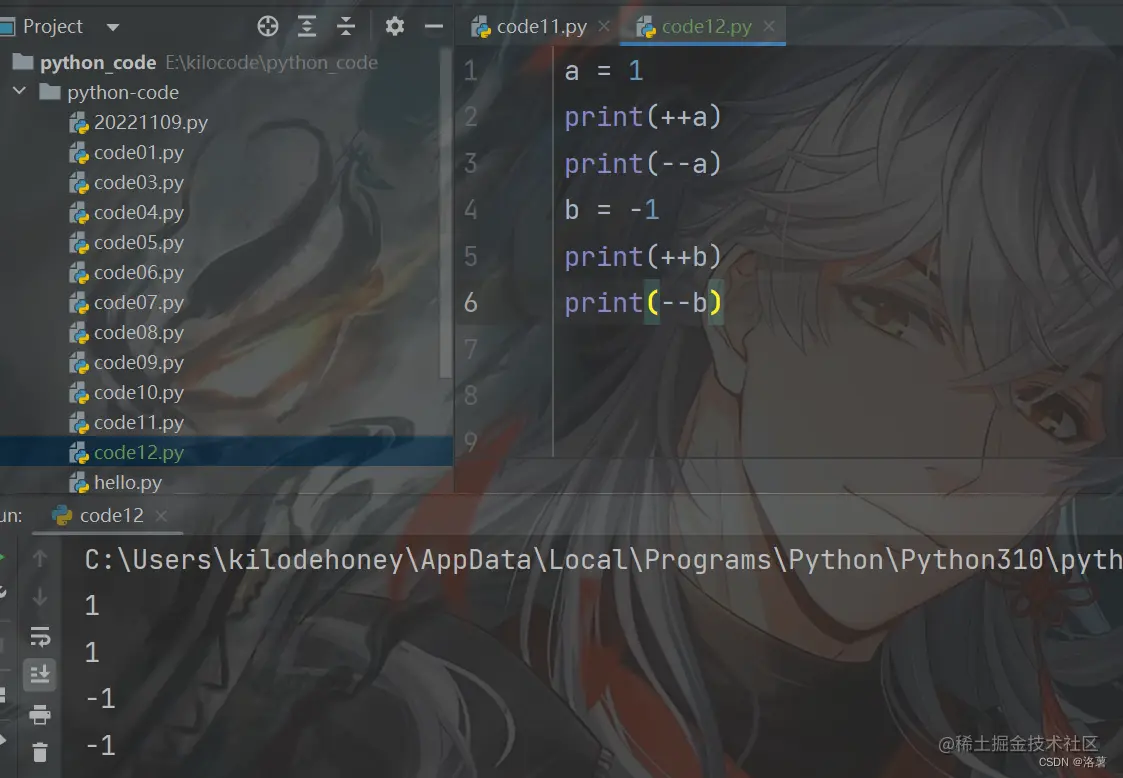Open the Project panel settings gear
The width and height of the screenshot is (1123, 778).
[395, 27]
